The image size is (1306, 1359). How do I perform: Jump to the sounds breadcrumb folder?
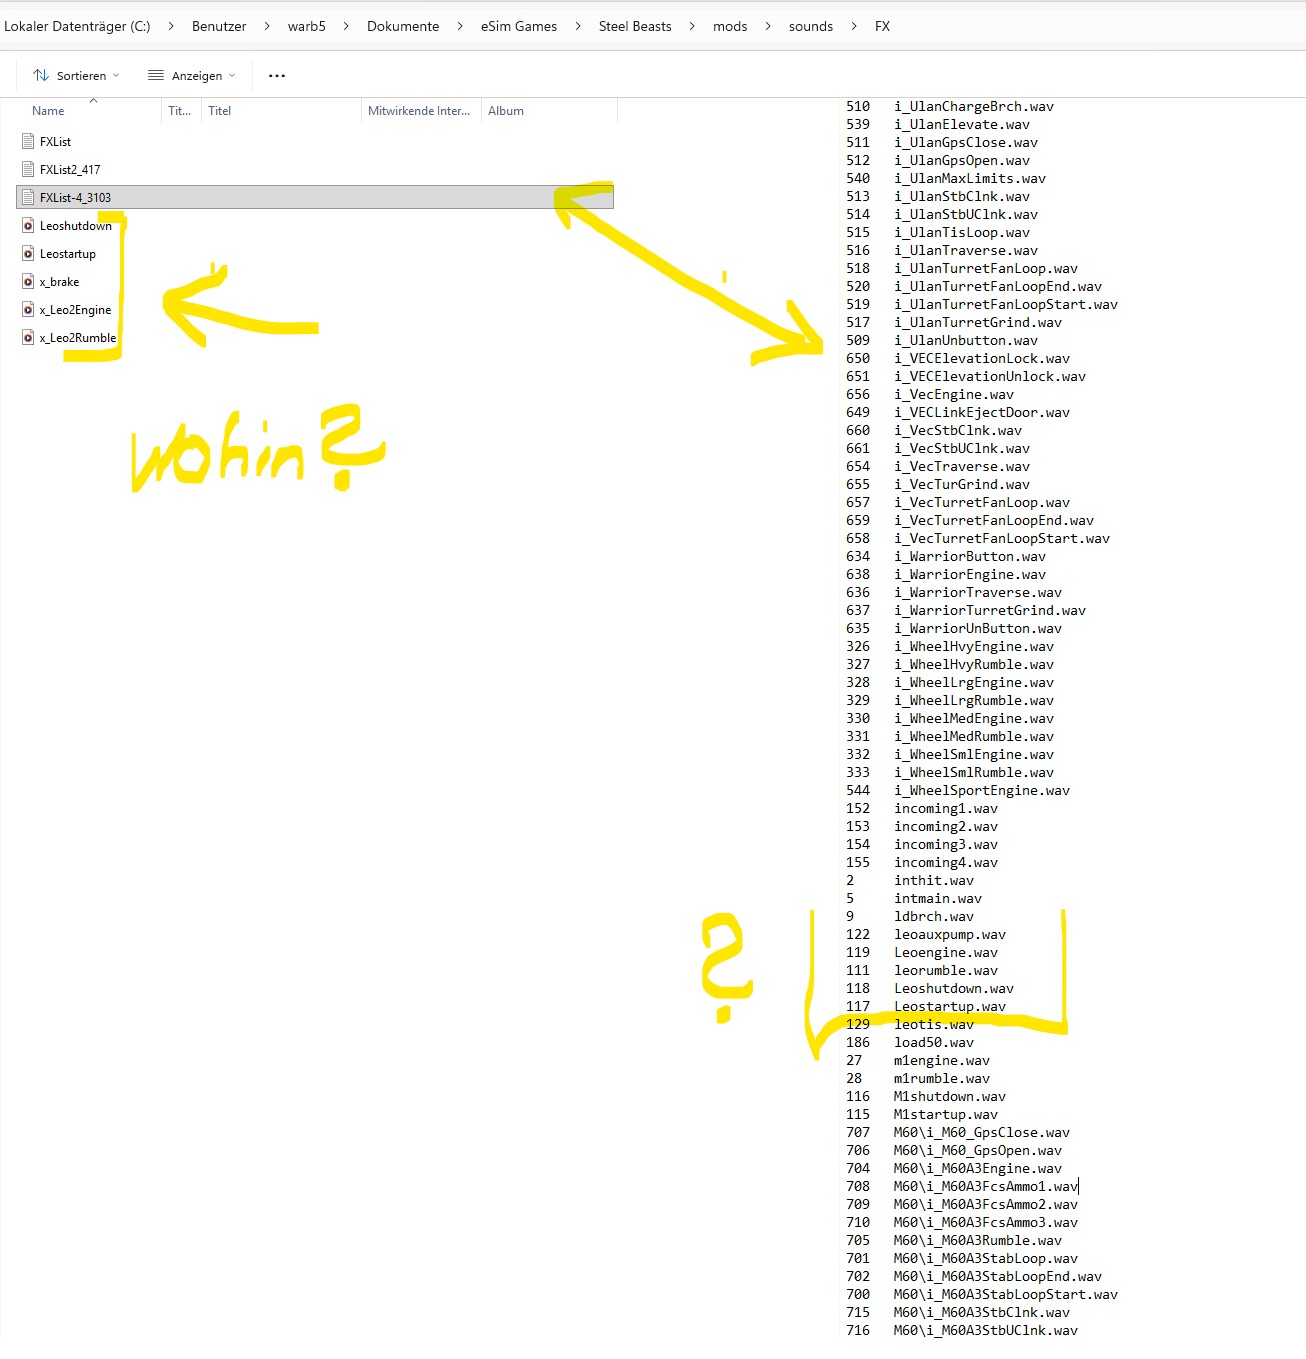click(x=810, y=27)
